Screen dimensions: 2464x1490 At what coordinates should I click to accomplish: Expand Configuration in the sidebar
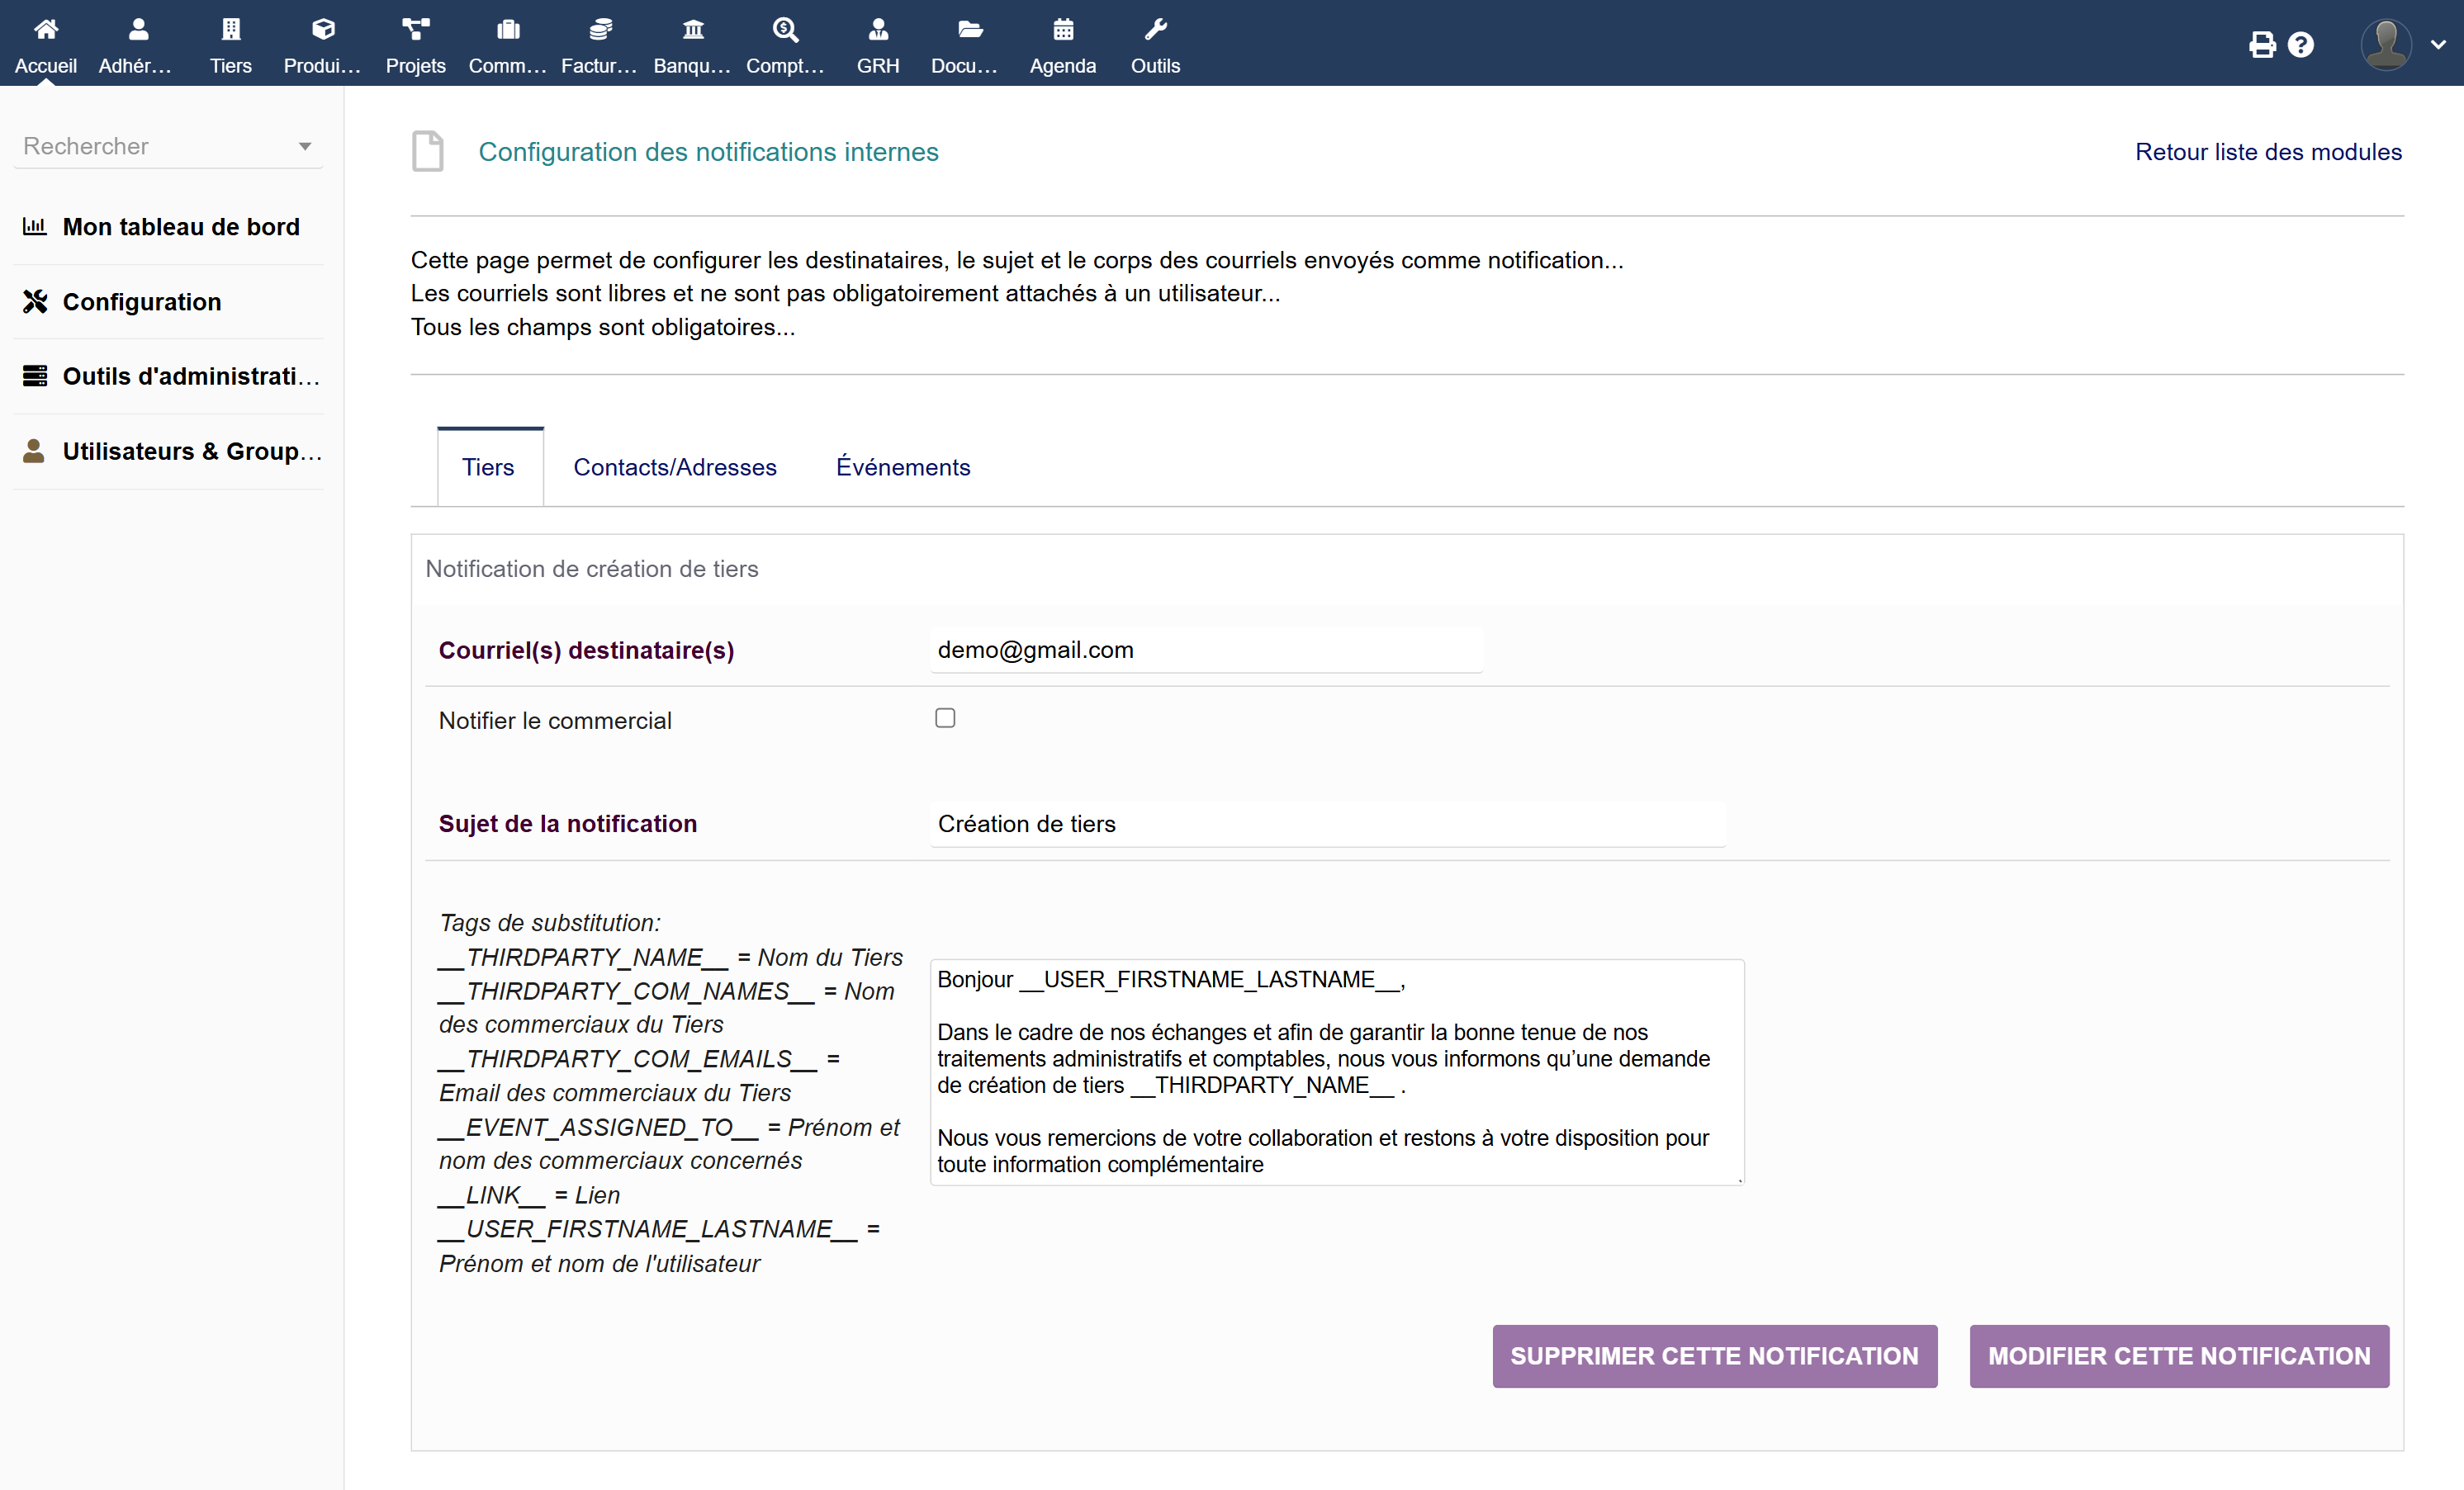tap(141, 302)
